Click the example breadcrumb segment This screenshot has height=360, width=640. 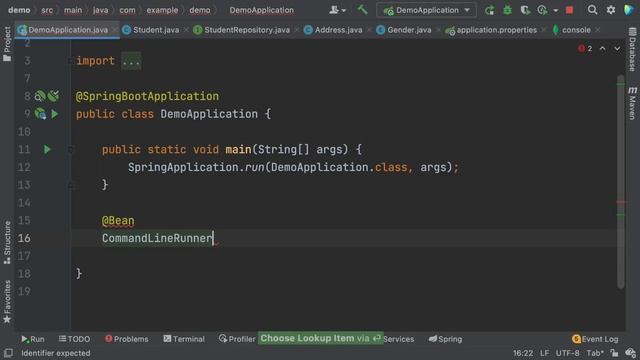[x=162, y=10]
